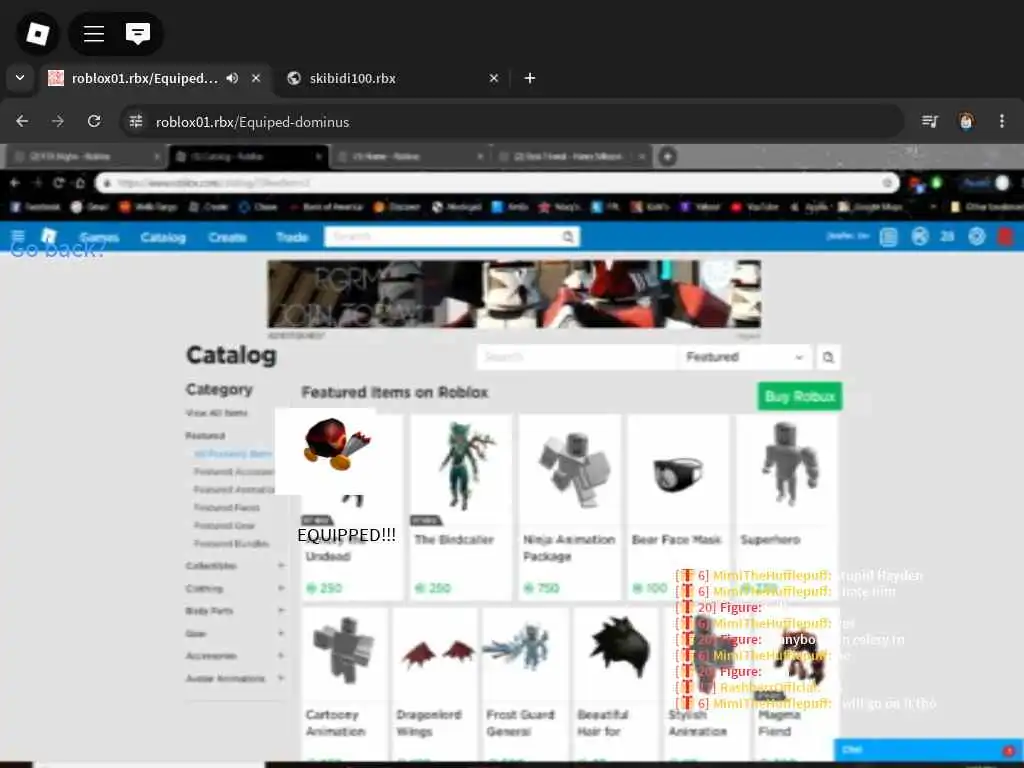
Task: Open site settings icon in address bar
Action: click(x=136, y=121)
